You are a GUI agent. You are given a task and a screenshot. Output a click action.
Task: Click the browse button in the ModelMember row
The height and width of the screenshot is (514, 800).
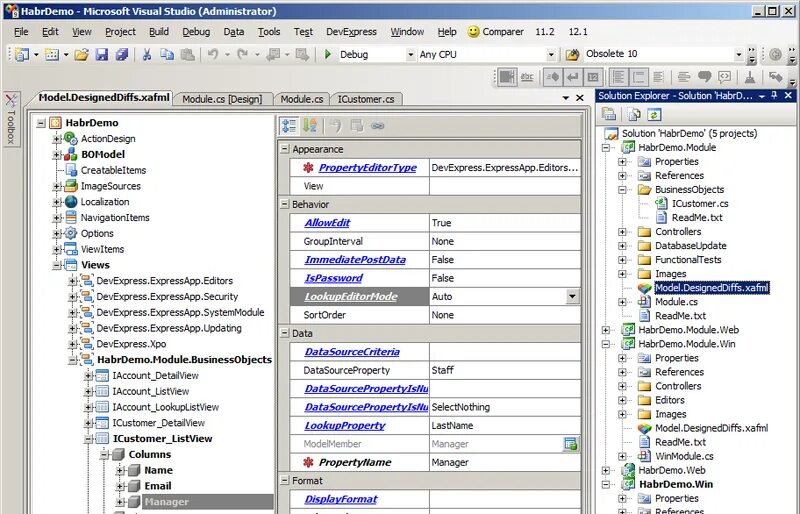click(570, 444)
